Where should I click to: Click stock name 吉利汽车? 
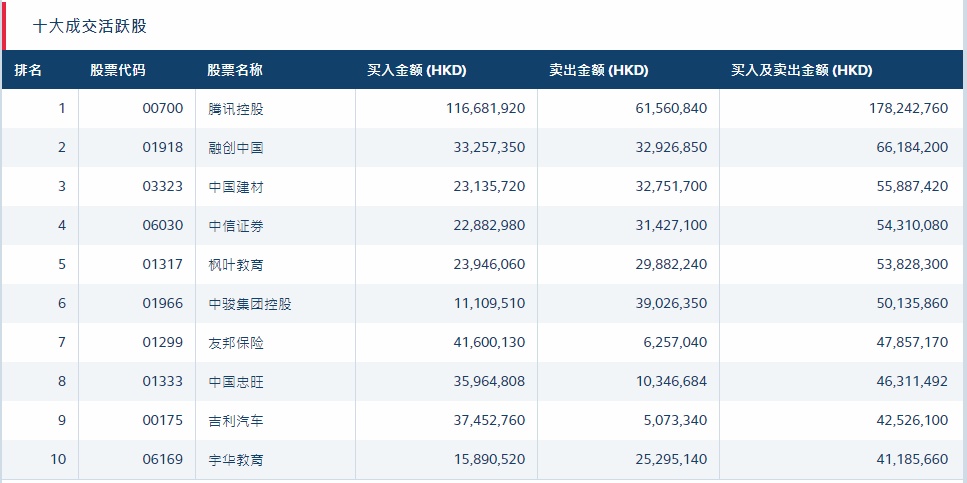click(x=236, y=420)
